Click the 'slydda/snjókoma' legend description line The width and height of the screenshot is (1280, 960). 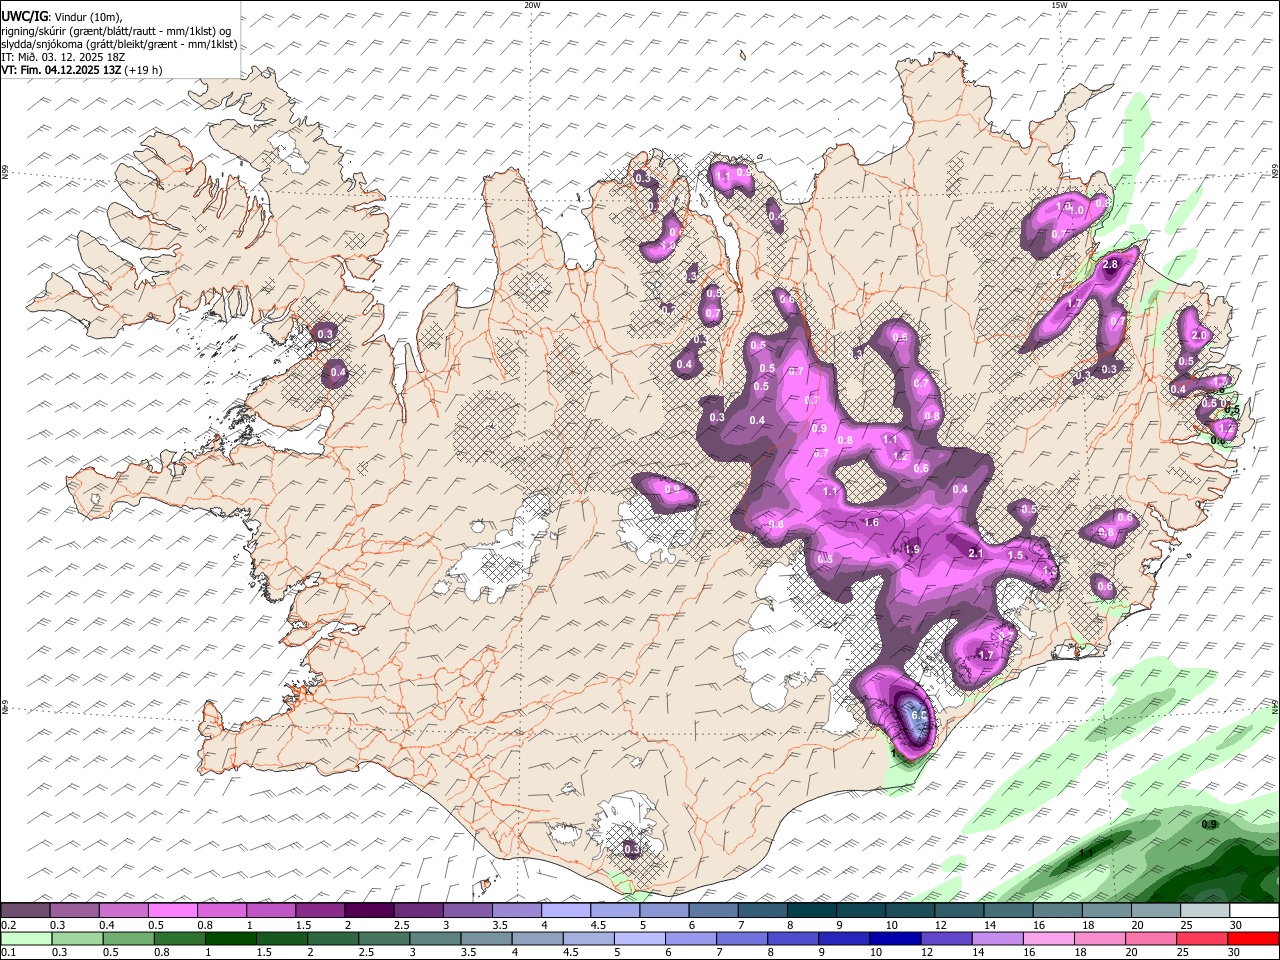pos(119,44)
